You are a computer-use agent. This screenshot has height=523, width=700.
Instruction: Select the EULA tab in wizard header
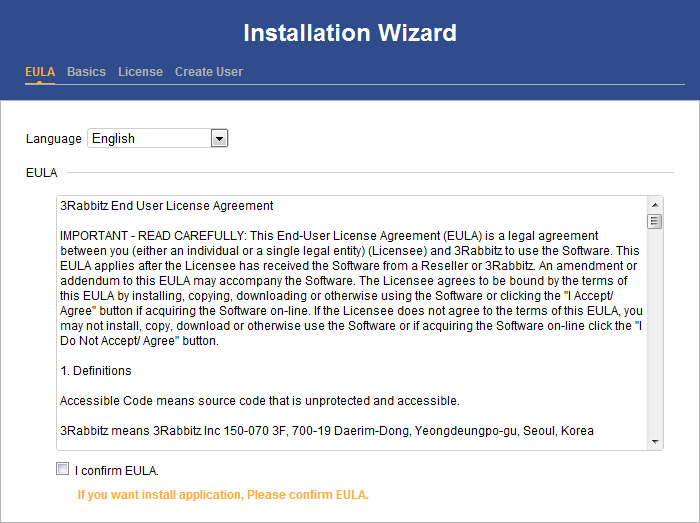[40, 72]
